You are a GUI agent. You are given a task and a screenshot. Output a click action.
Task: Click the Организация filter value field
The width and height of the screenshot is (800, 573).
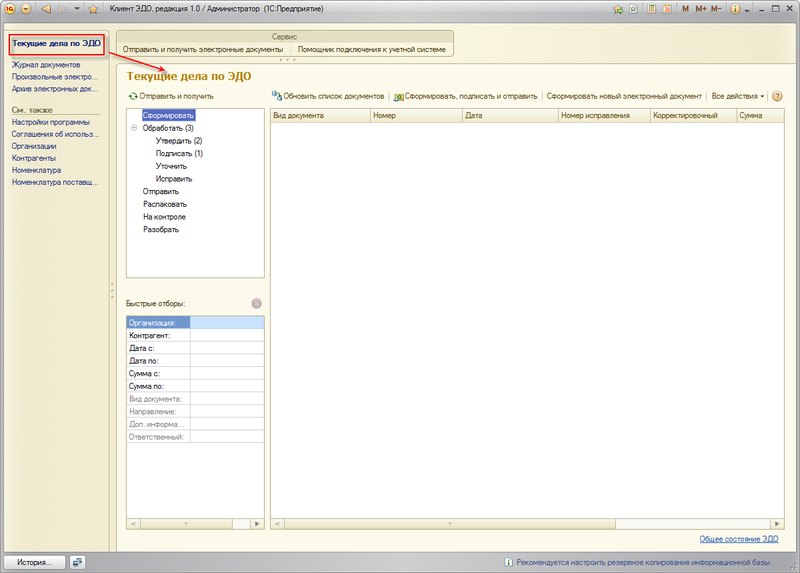point(227,323)
